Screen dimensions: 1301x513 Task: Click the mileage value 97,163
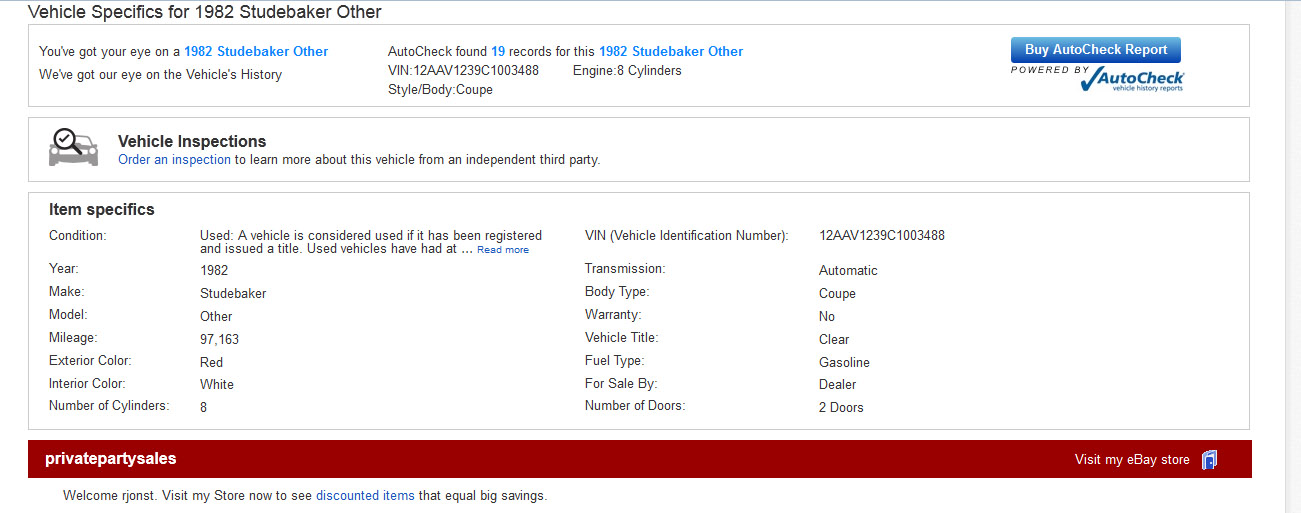pos(219,340)
